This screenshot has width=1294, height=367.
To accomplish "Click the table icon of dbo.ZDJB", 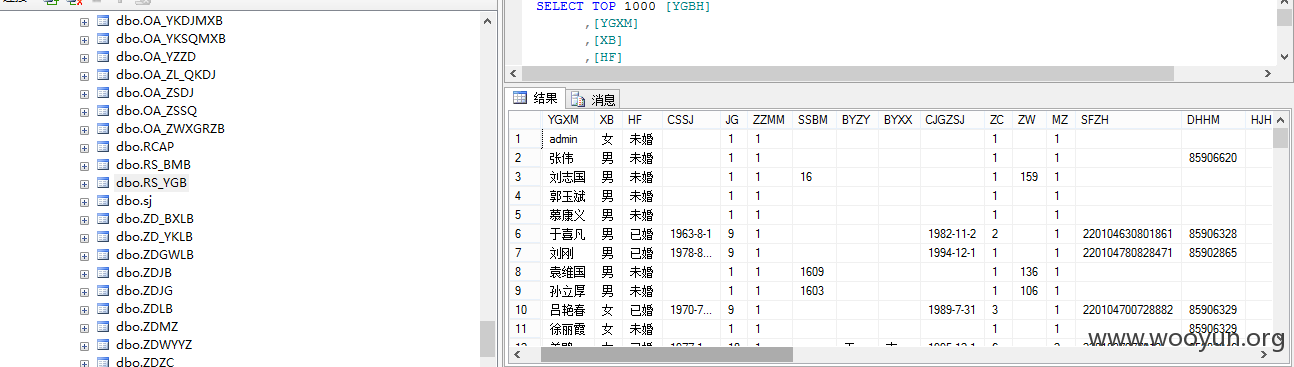I will click(103, 273).
